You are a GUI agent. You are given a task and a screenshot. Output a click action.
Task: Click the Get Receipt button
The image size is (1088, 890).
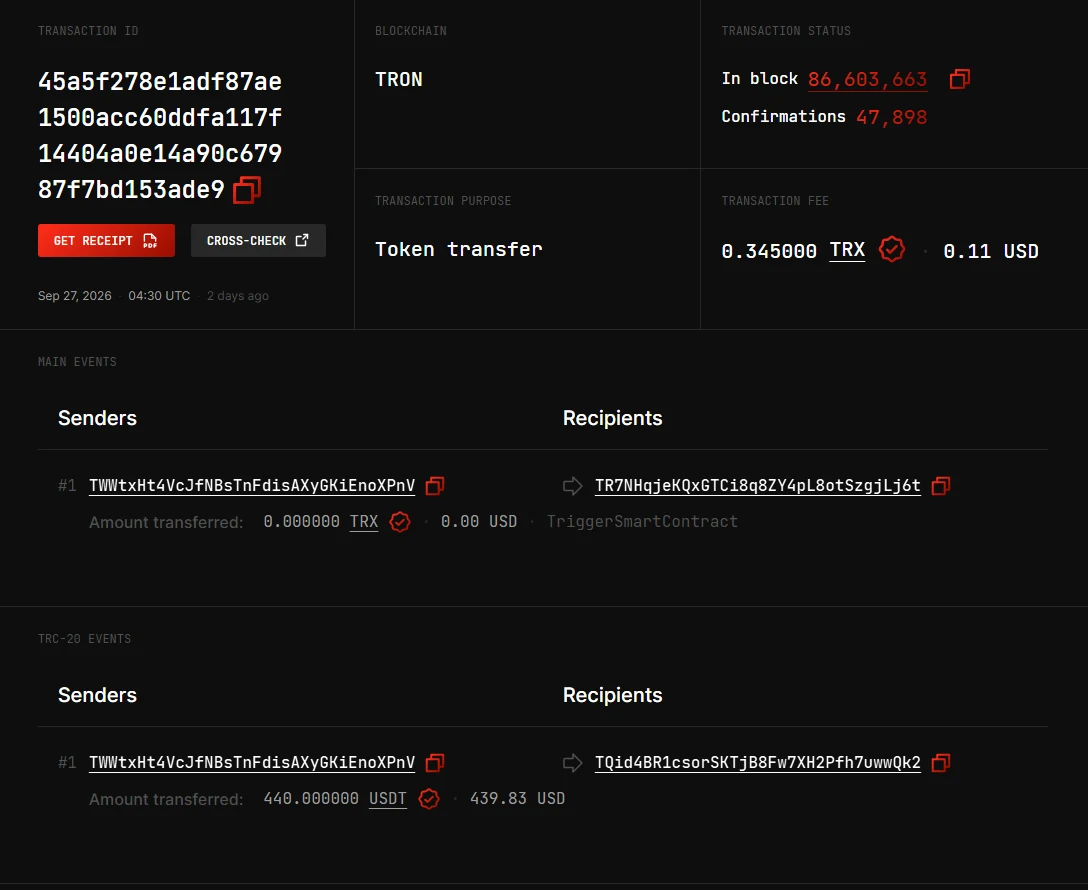(x=106, y=241)
